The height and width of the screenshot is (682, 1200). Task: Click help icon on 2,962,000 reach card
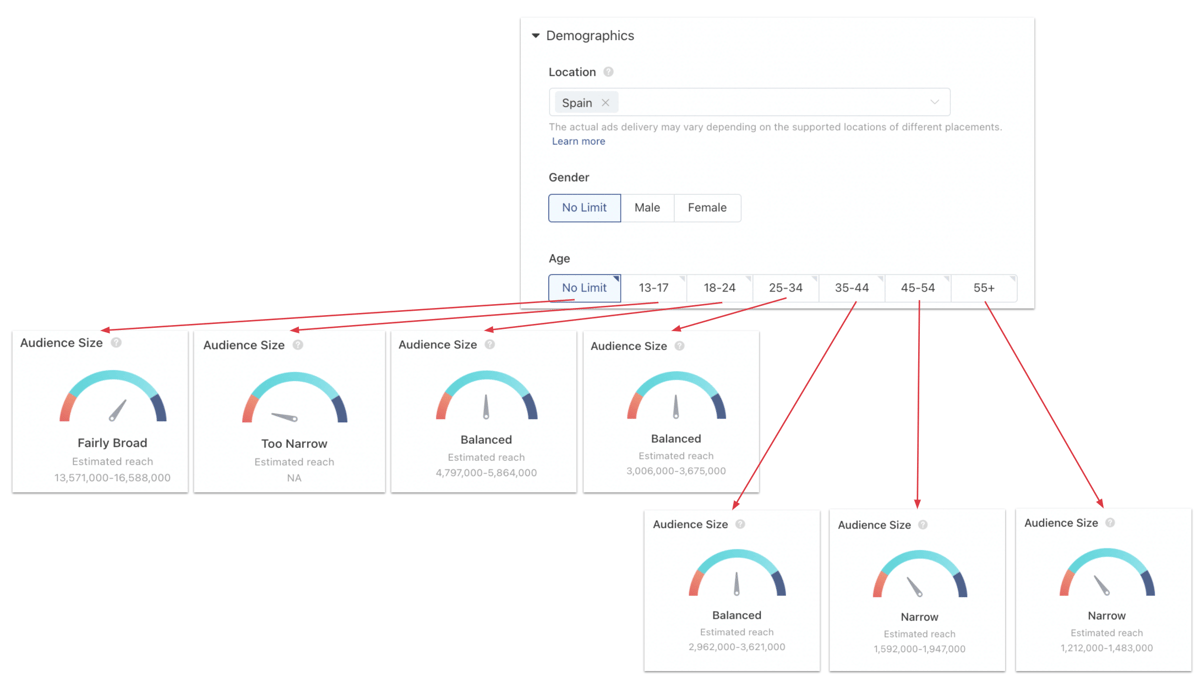[x=740, y=524]
